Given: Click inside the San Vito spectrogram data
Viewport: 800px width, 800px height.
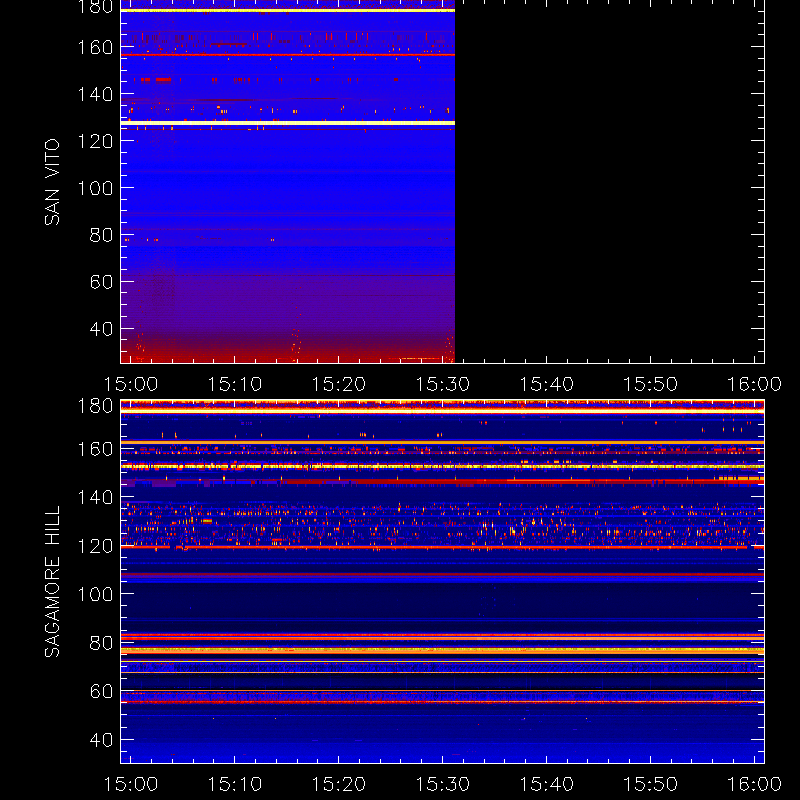Looking at the screenshot, I should (288, 182).
